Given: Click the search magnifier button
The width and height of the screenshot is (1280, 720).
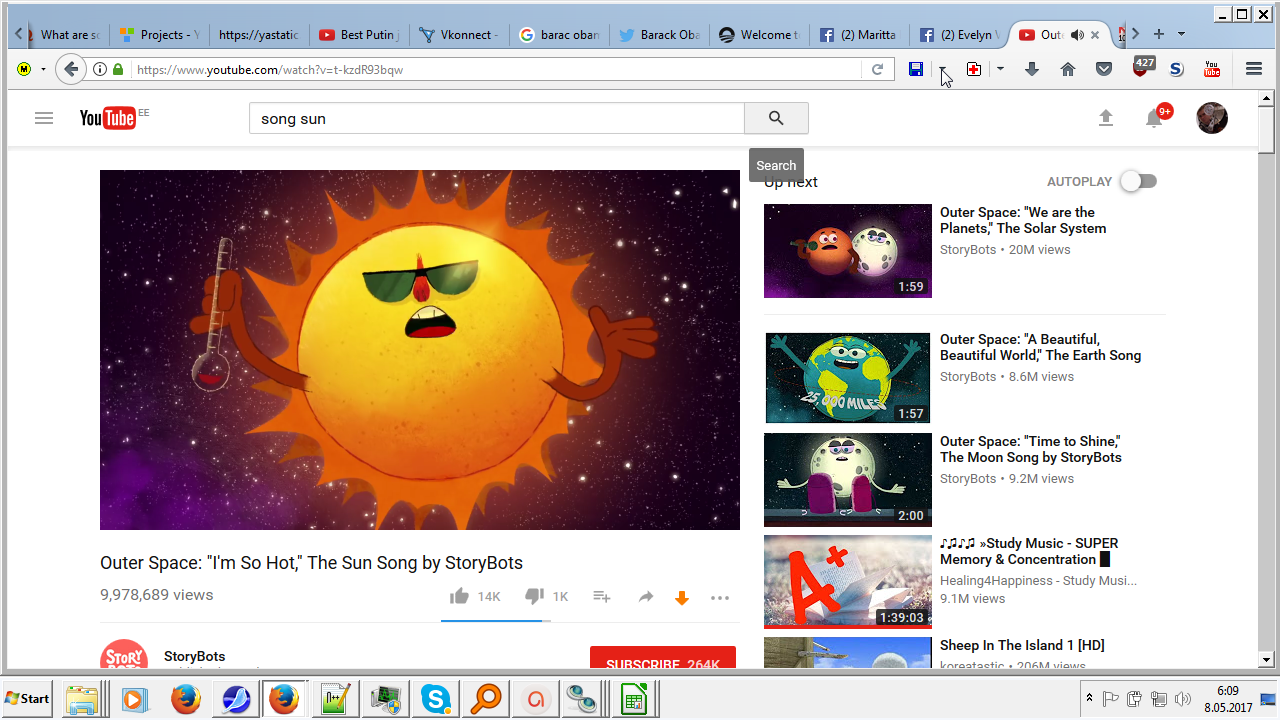Looking at the screenshot, I should click(776, 118).
